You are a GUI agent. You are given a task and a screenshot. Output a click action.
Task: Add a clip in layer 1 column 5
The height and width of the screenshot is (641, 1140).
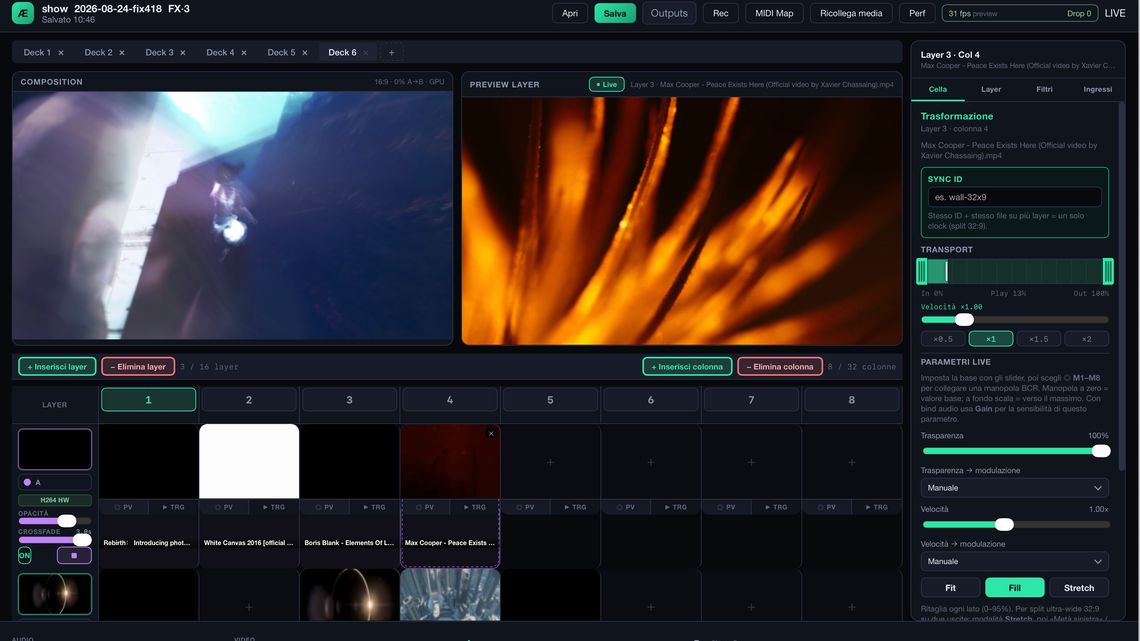tap(550, 462)
